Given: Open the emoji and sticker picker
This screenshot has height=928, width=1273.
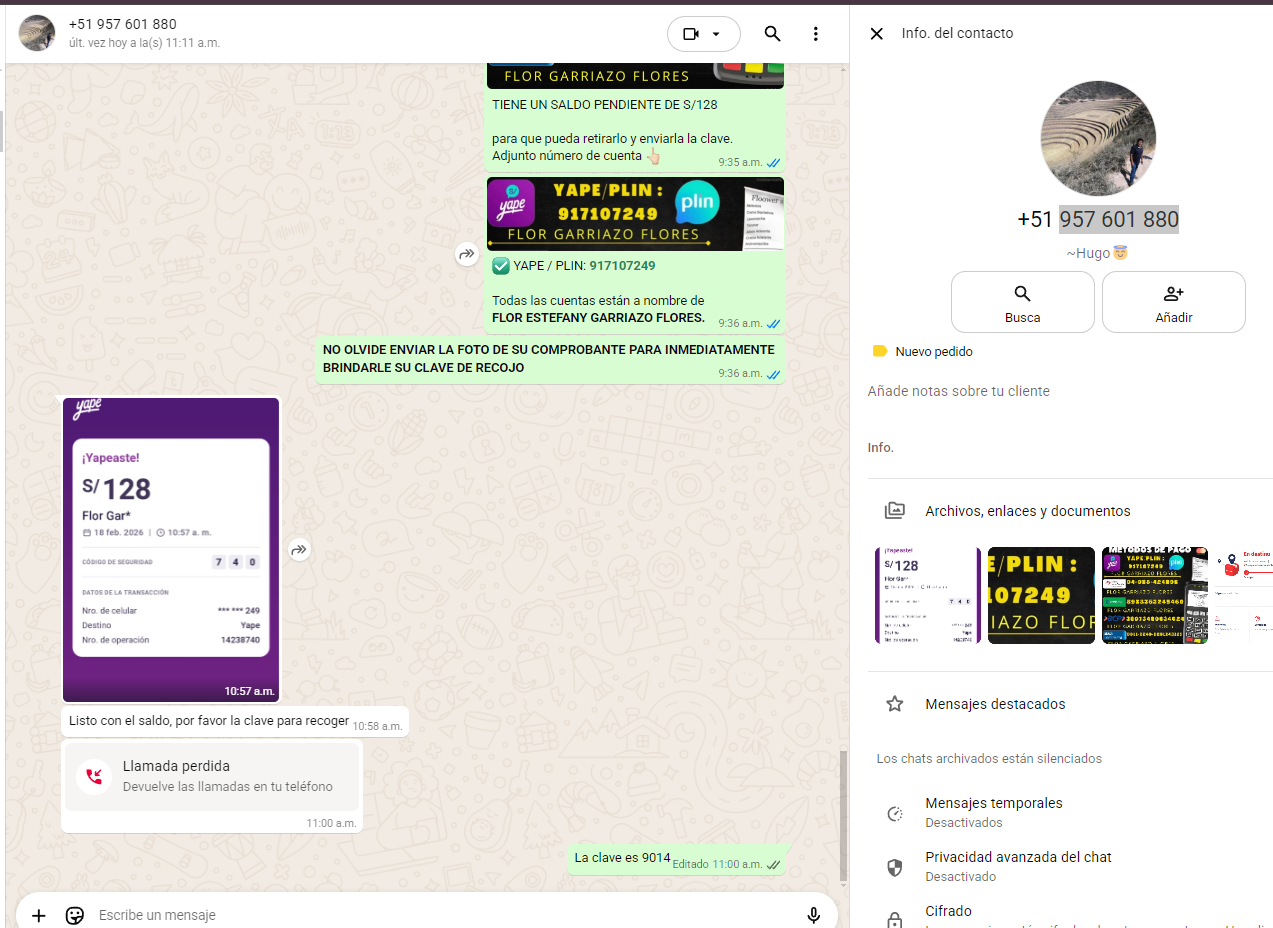Looking at the screenshot, I should 74,915.
